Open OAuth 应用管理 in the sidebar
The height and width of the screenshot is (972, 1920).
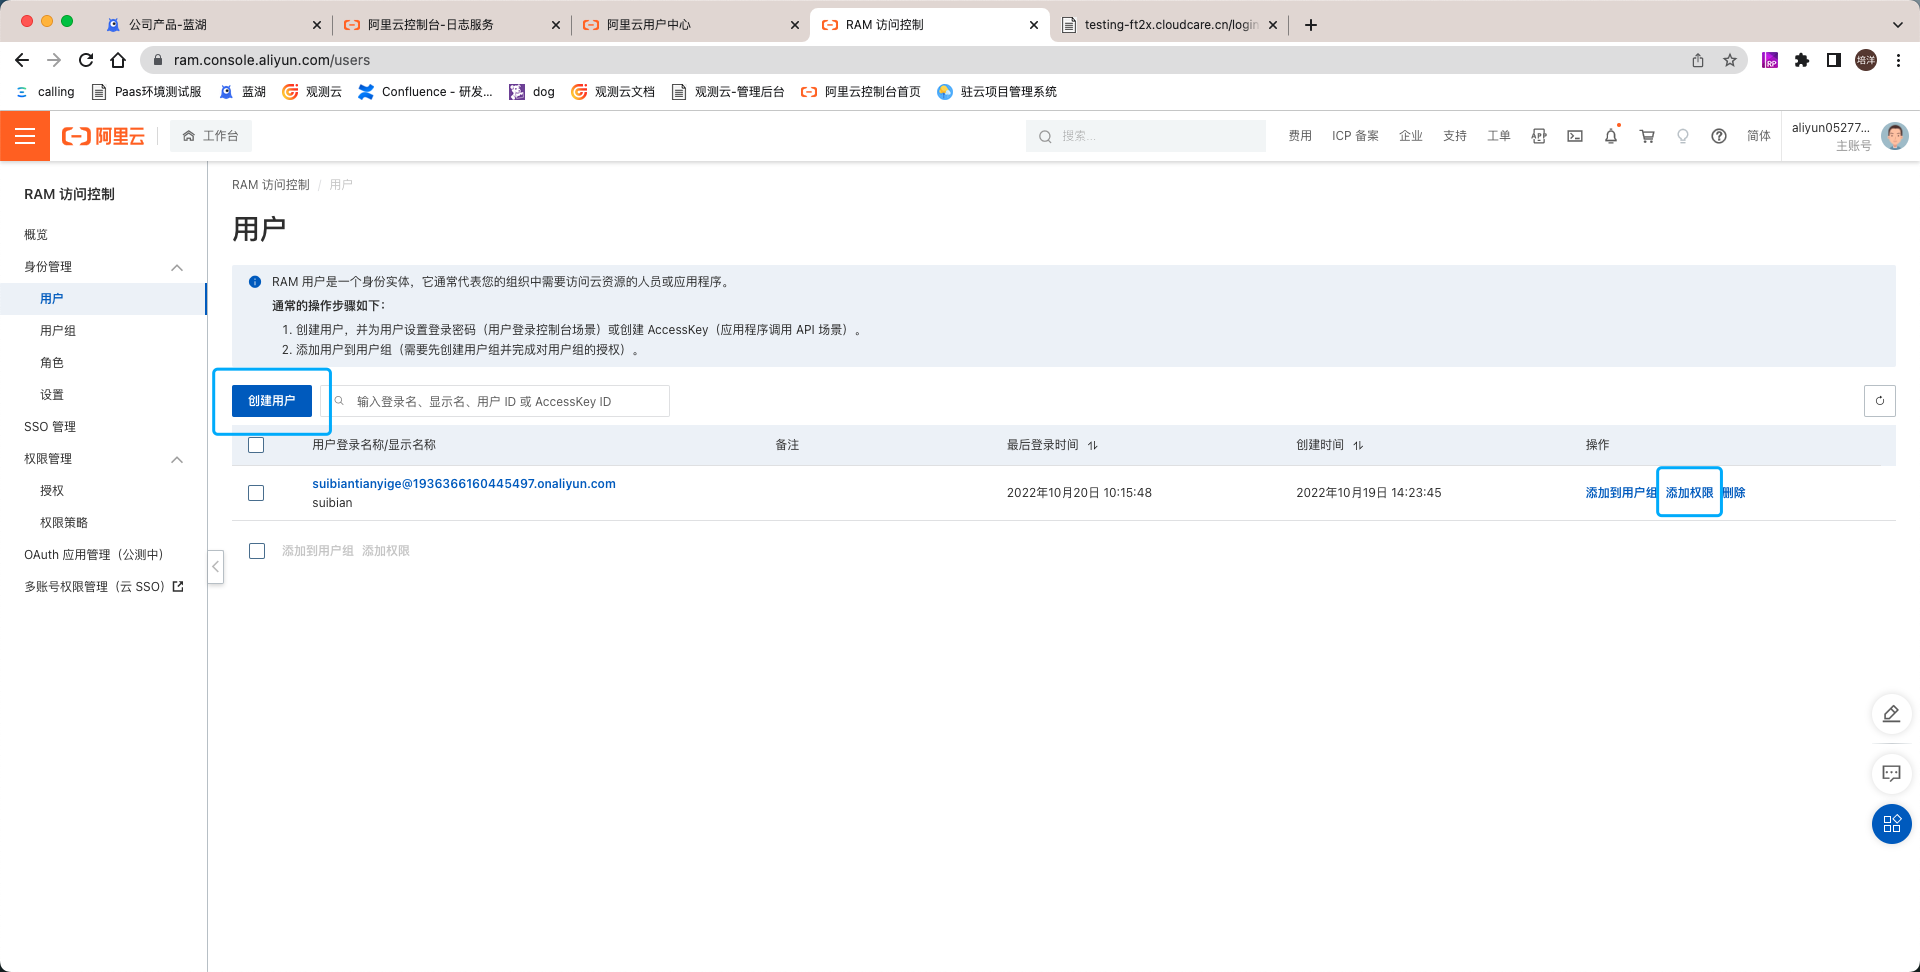tap(94, 555)
